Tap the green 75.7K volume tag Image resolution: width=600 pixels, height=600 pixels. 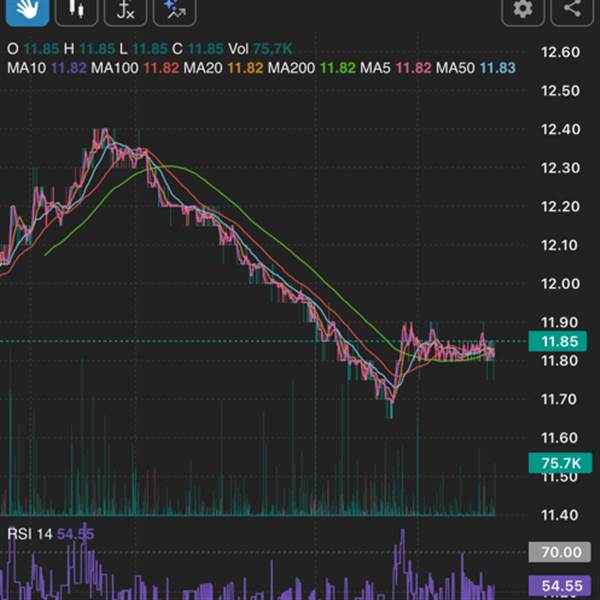pyautogui.click(x=560, y=463)
